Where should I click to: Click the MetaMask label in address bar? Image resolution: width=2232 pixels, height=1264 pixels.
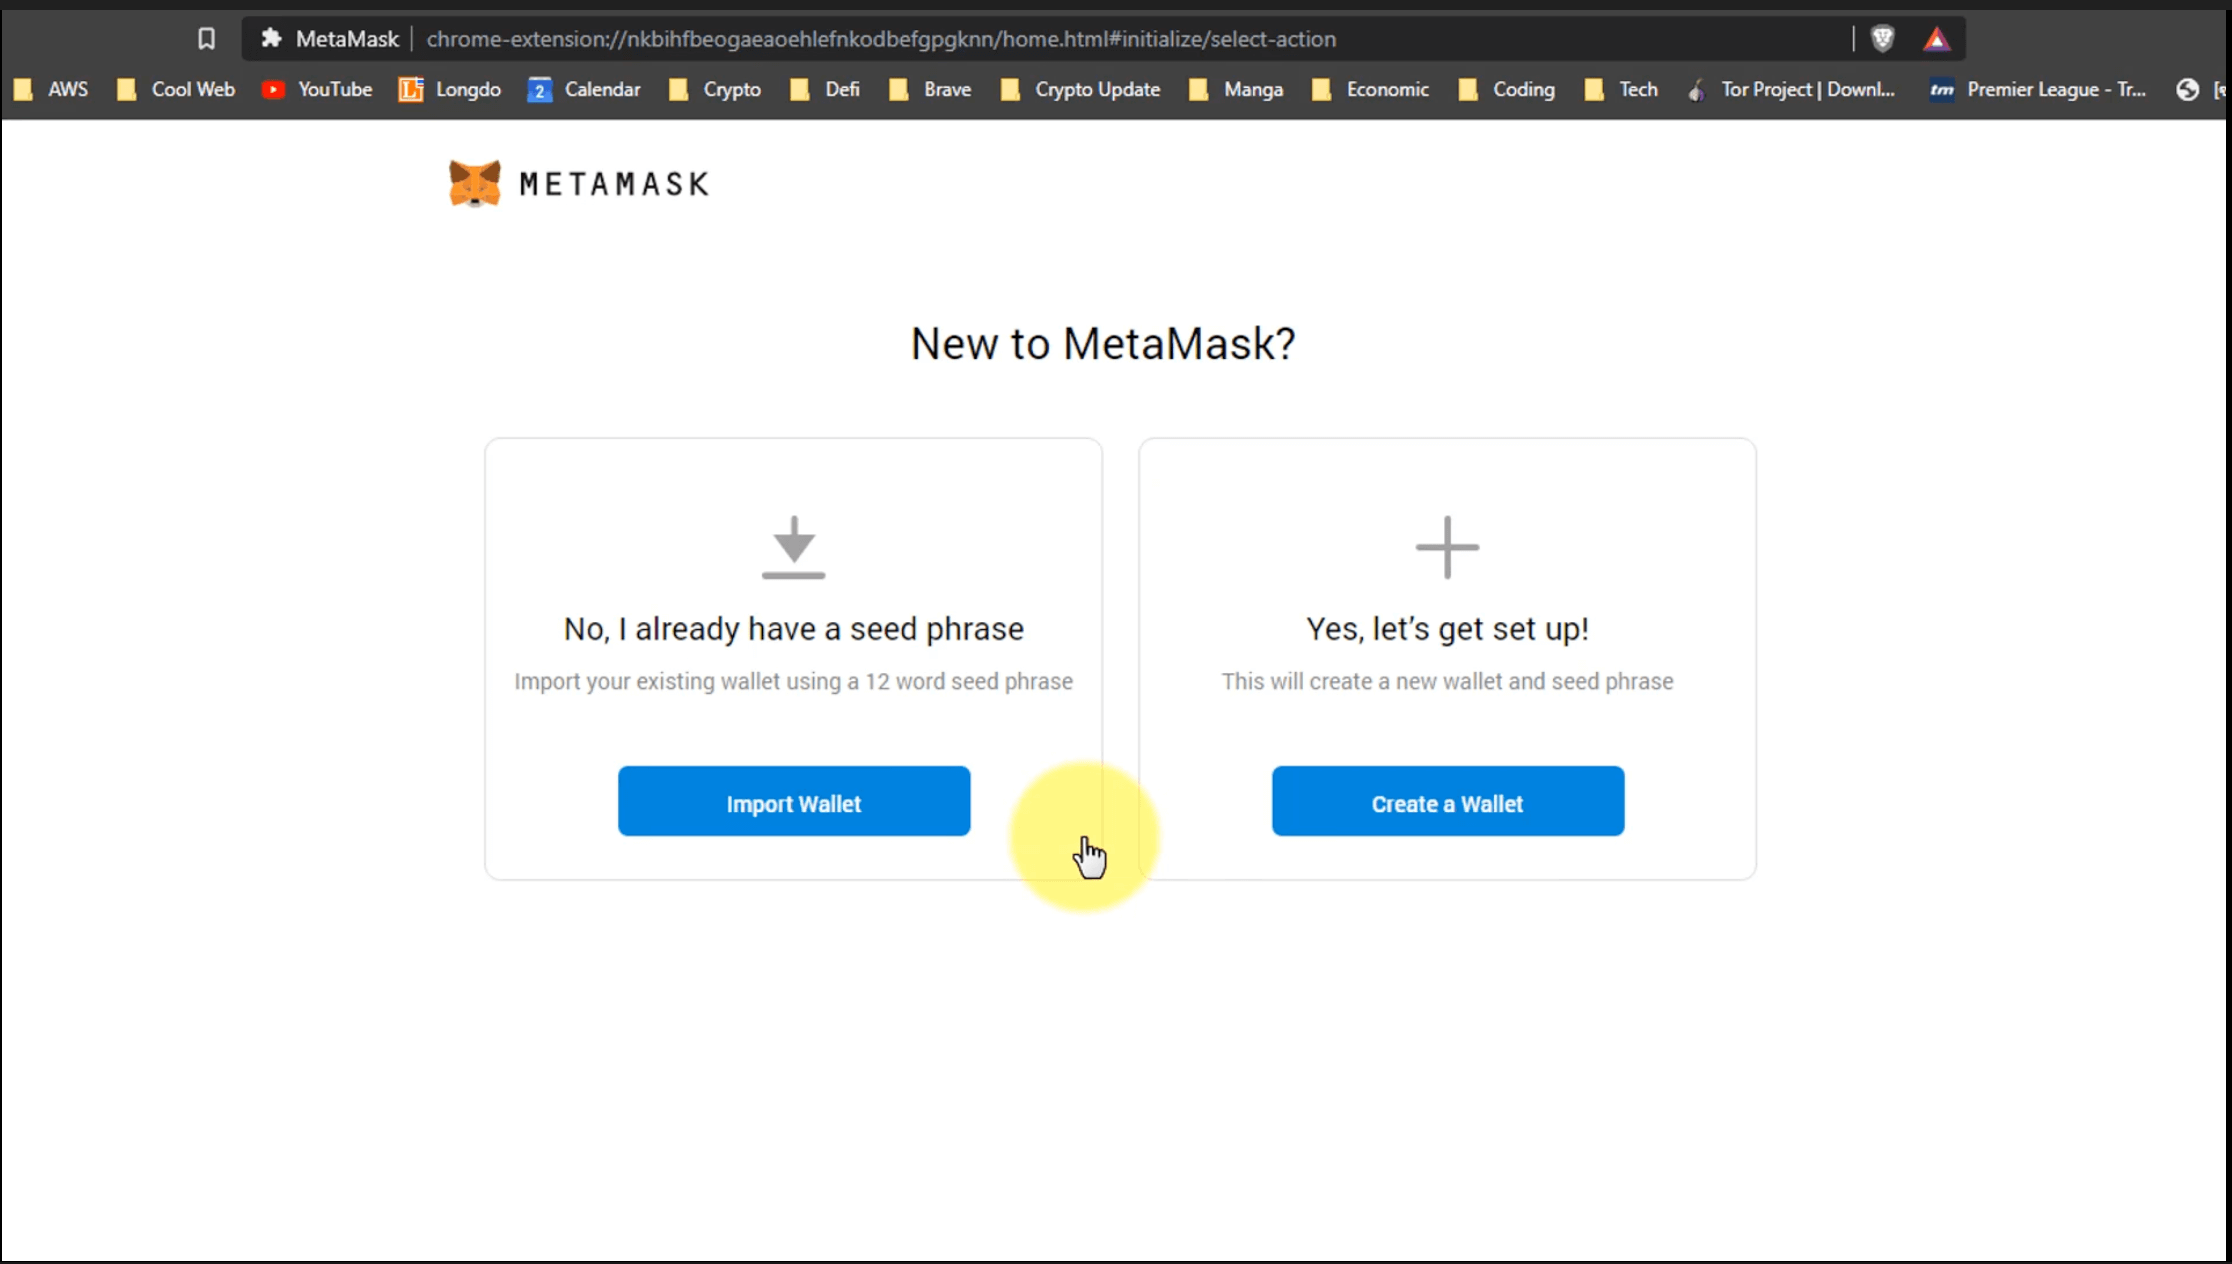tap(347, 39)
